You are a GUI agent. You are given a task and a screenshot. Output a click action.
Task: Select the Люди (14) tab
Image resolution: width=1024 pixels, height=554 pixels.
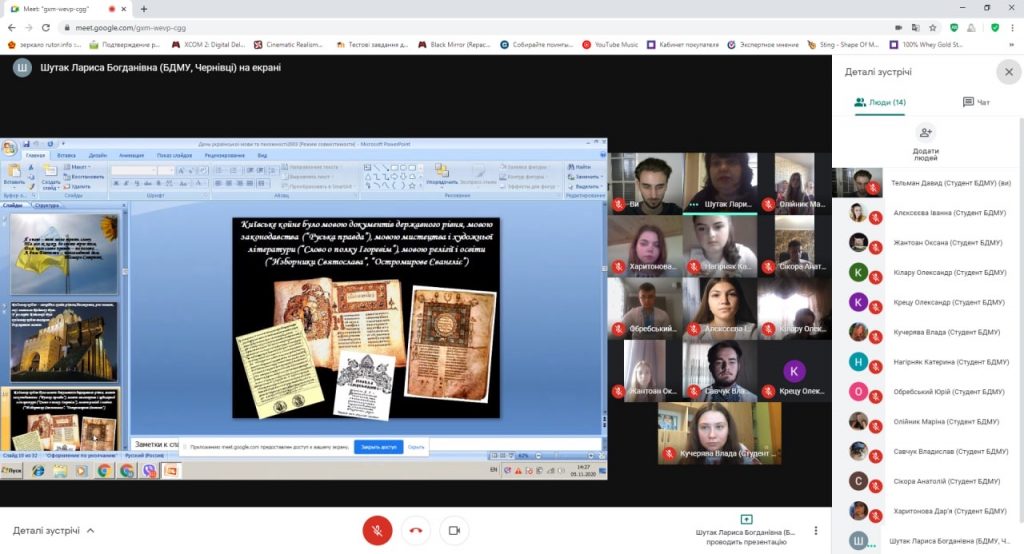pos(880,102)
